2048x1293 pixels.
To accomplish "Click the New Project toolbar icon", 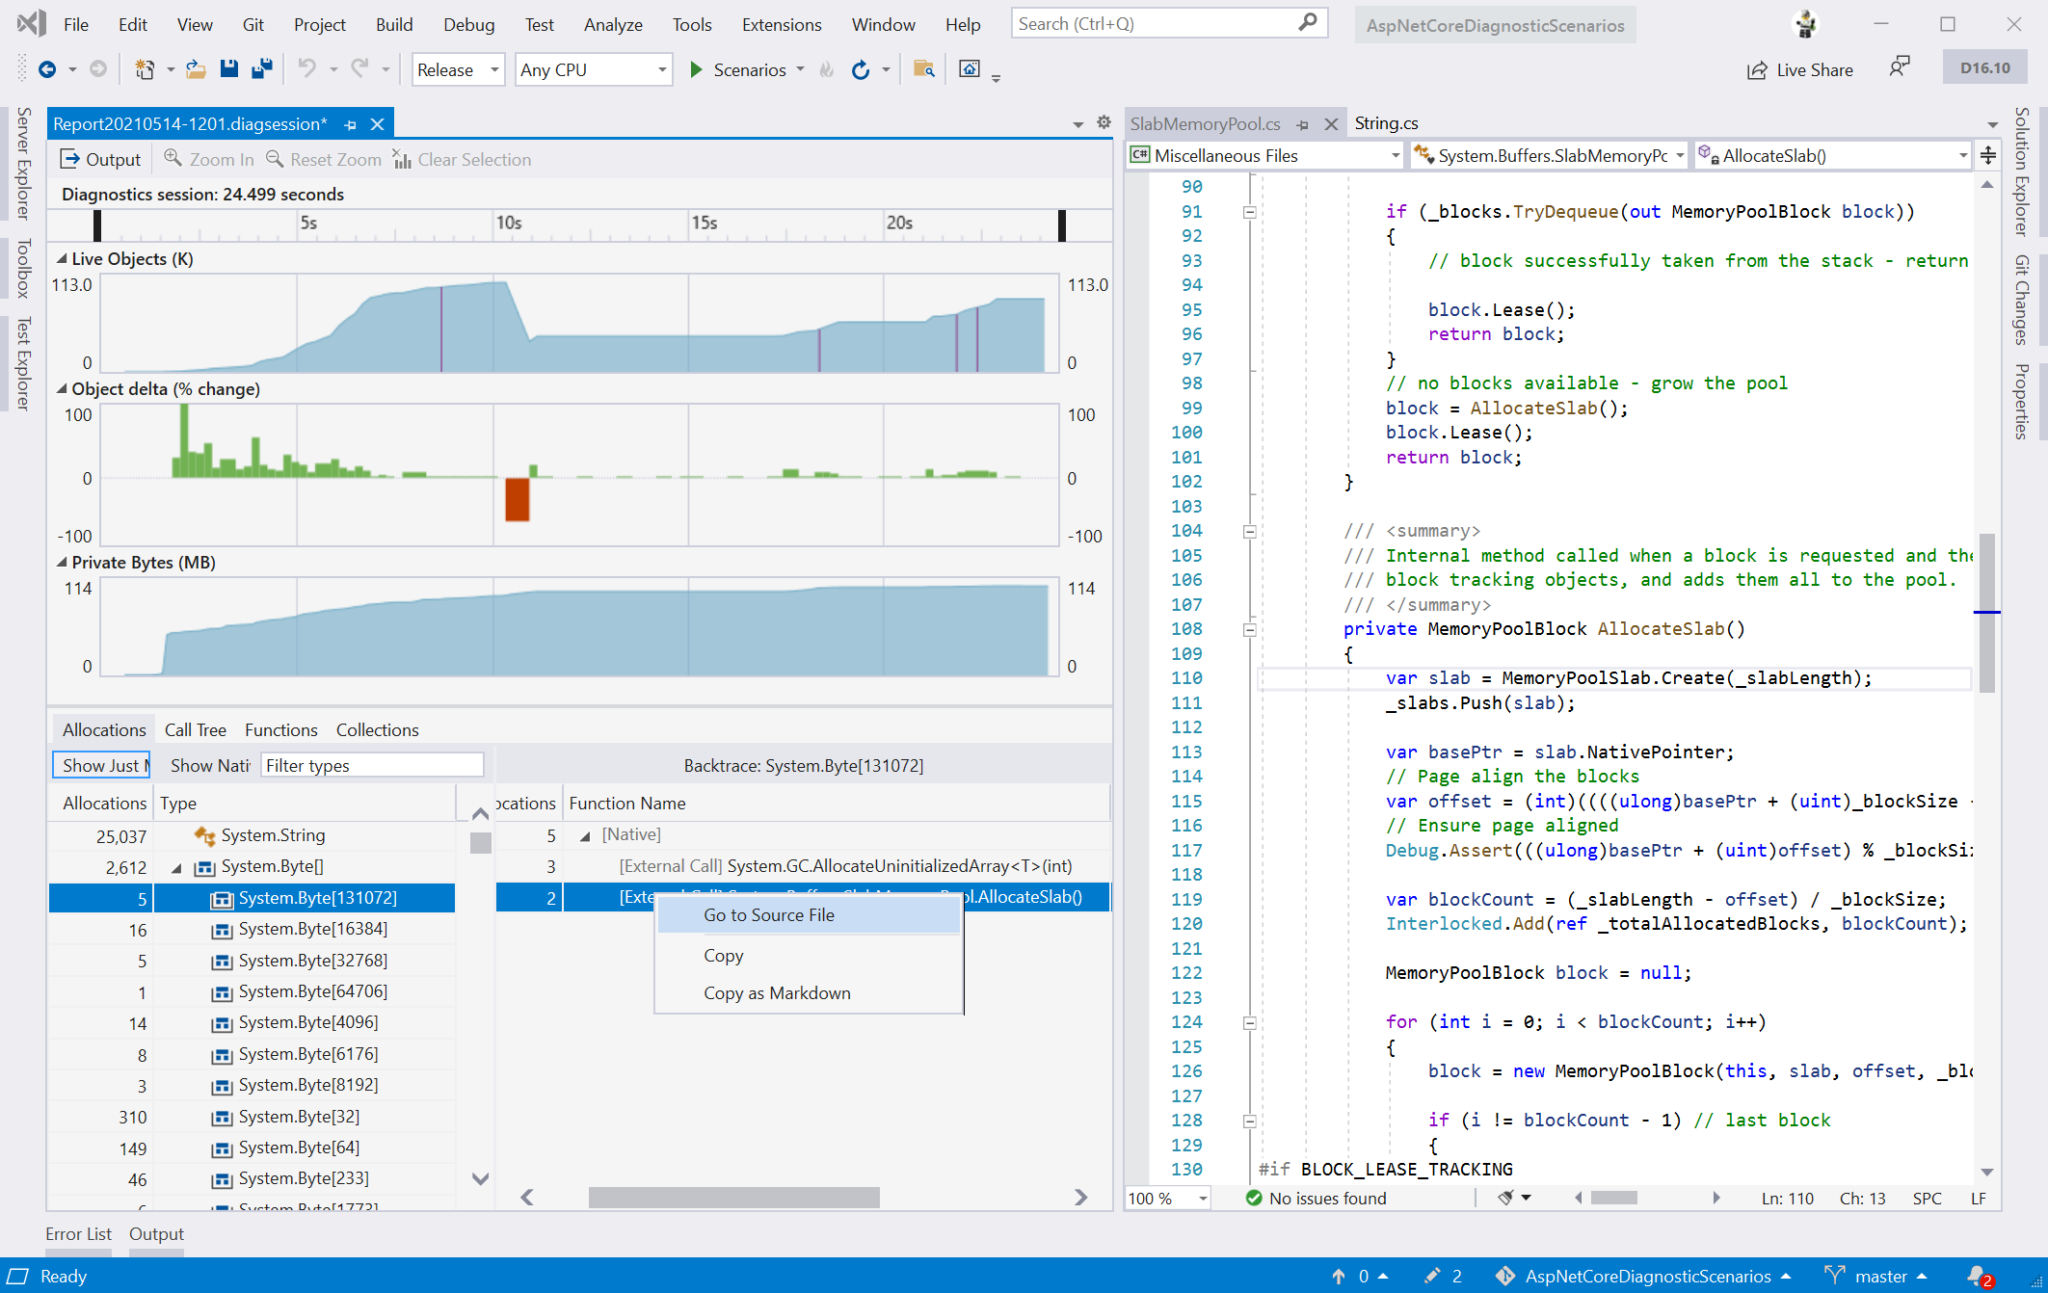I will [145, 69].
